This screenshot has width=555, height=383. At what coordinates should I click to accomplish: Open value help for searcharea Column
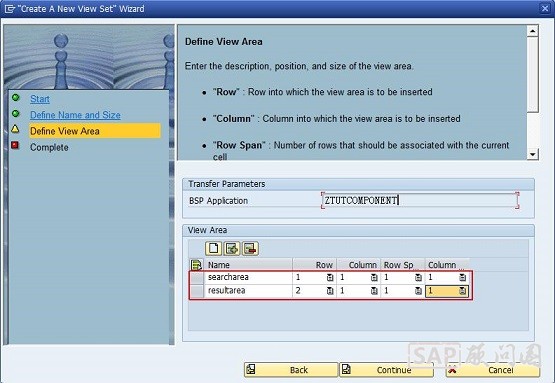[x=374, y=278]
